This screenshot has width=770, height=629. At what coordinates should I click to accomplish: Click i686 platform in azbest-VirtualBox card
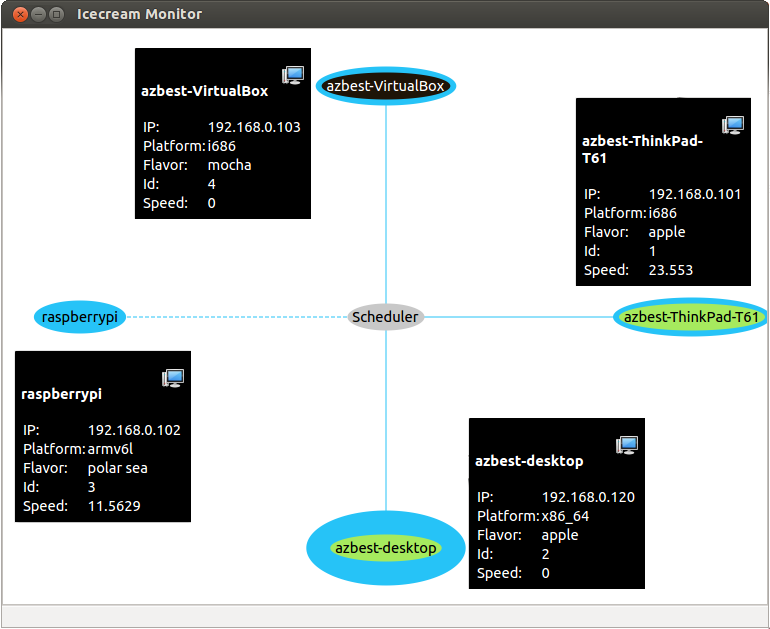tap(221, 146)
